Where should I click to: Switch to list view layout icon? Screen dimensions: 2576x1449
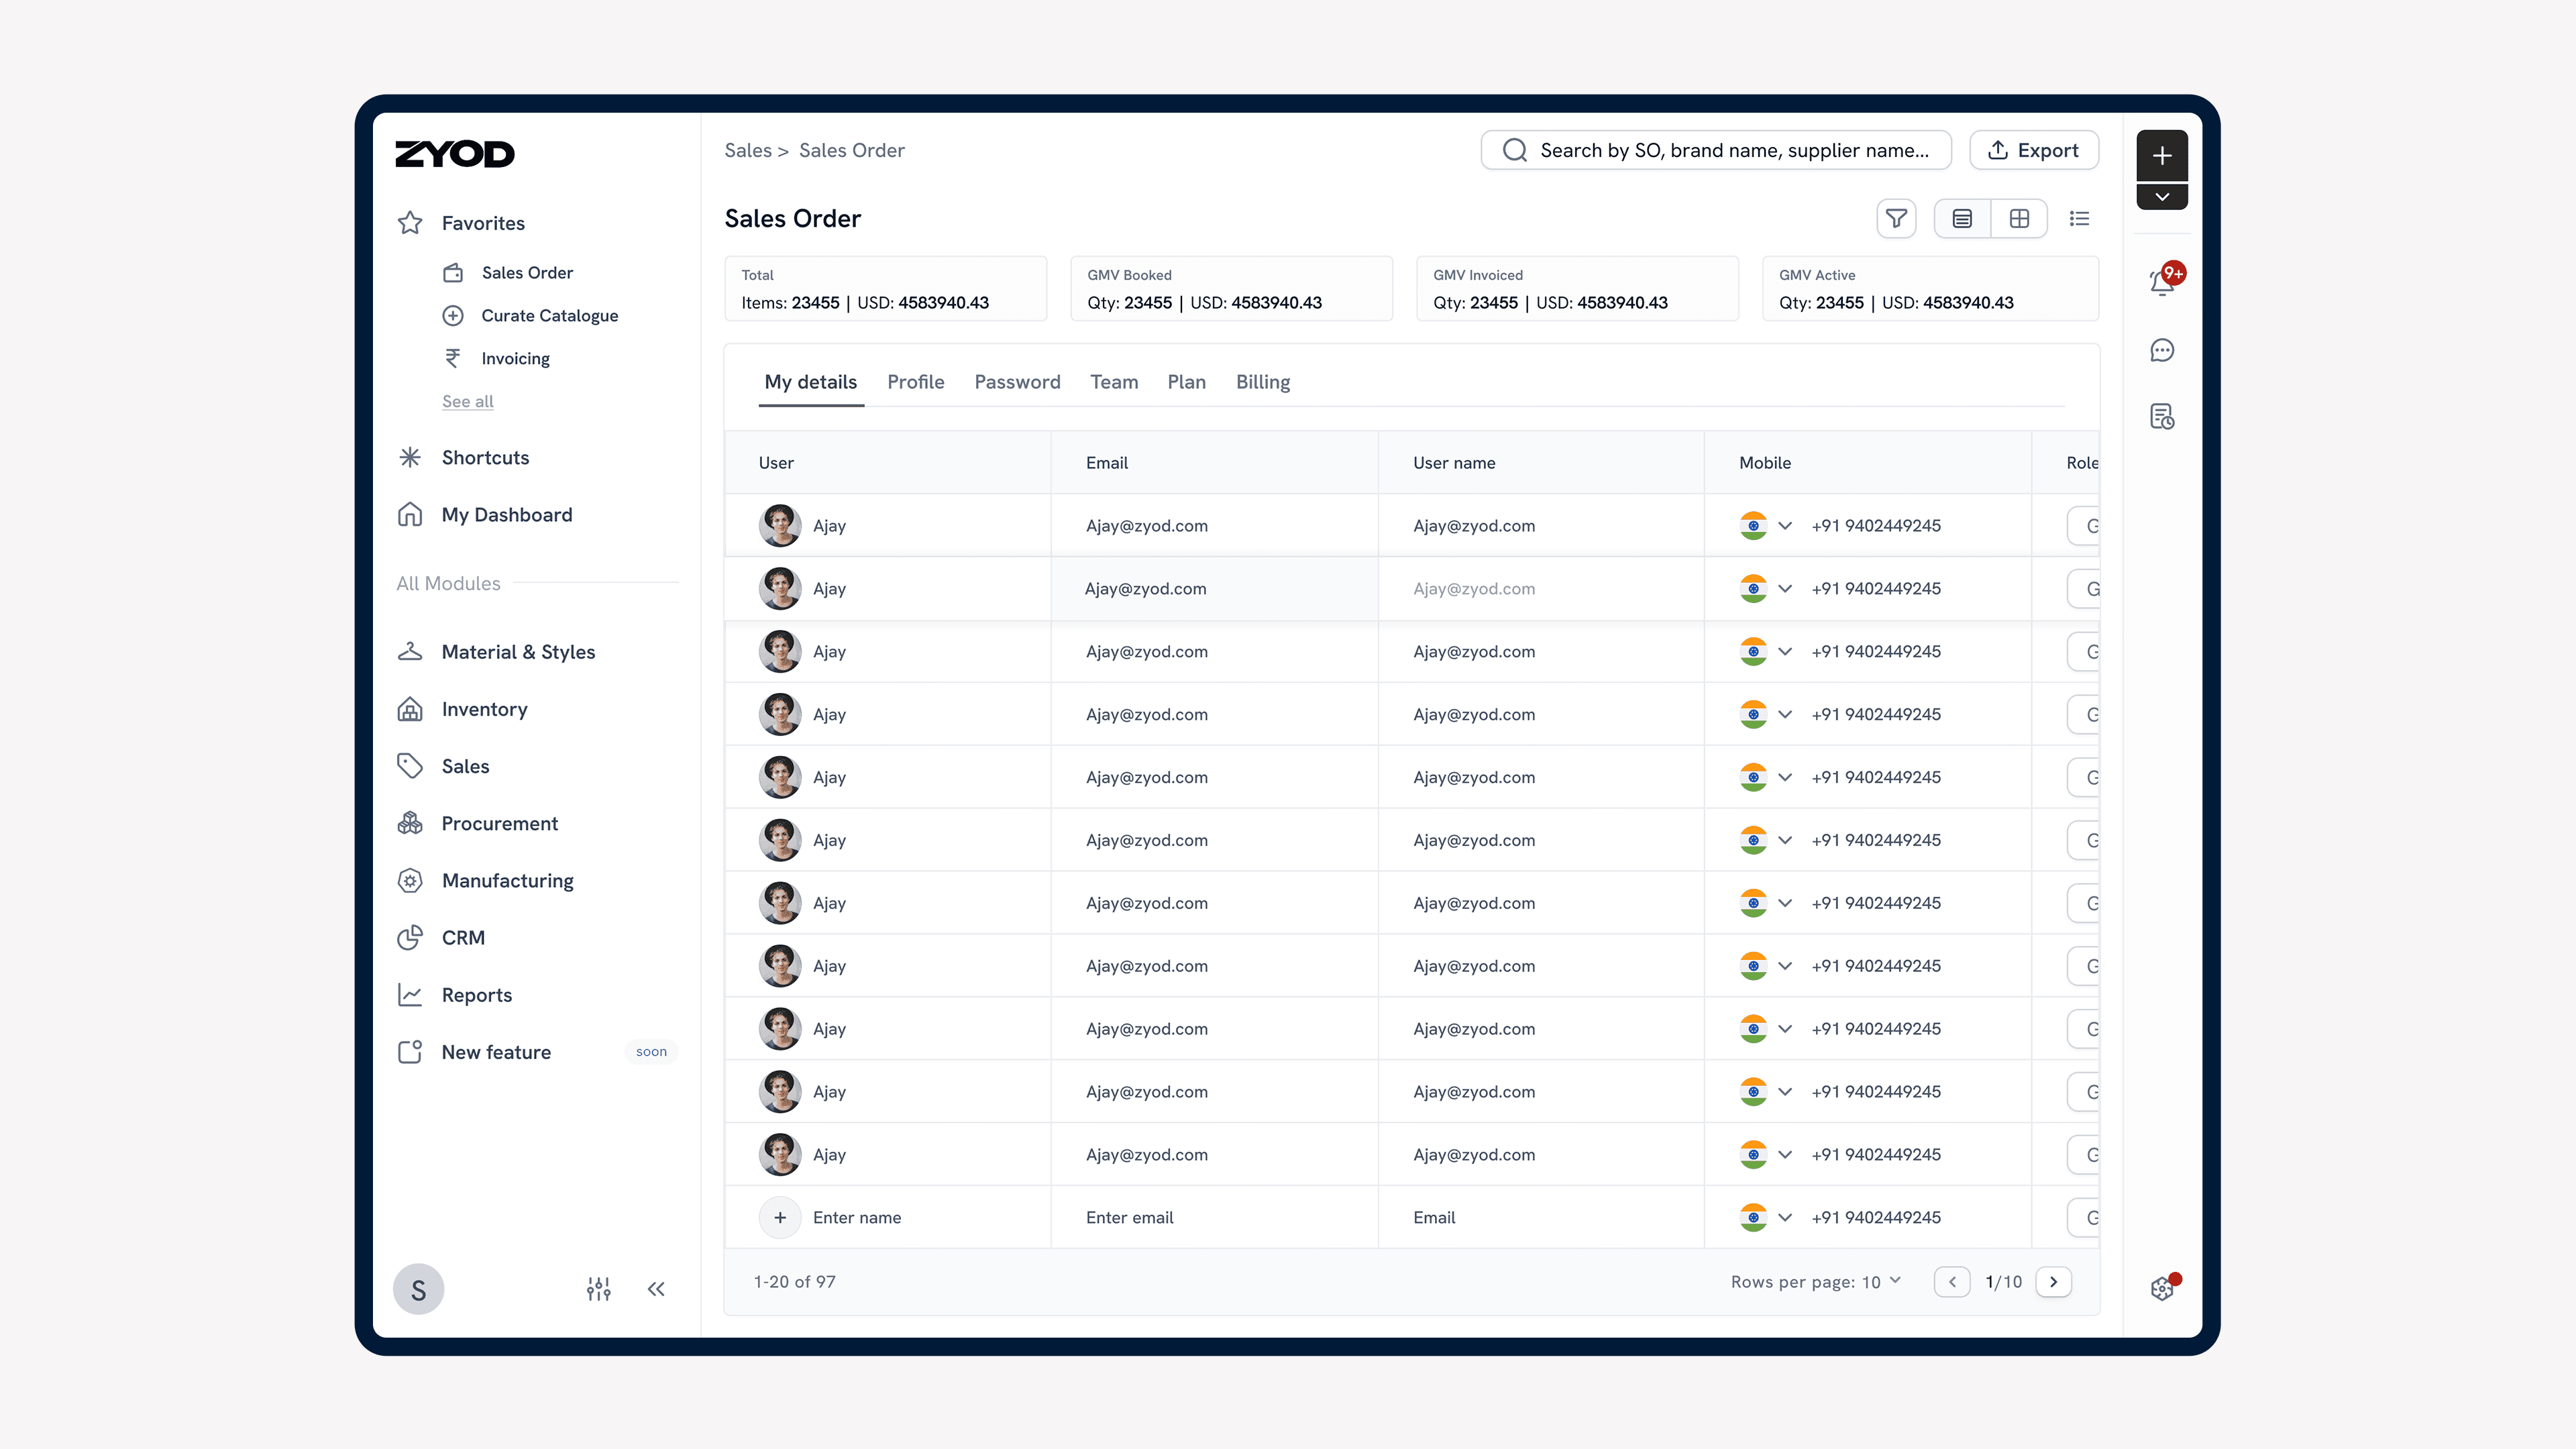click(x=1962, y=218)
